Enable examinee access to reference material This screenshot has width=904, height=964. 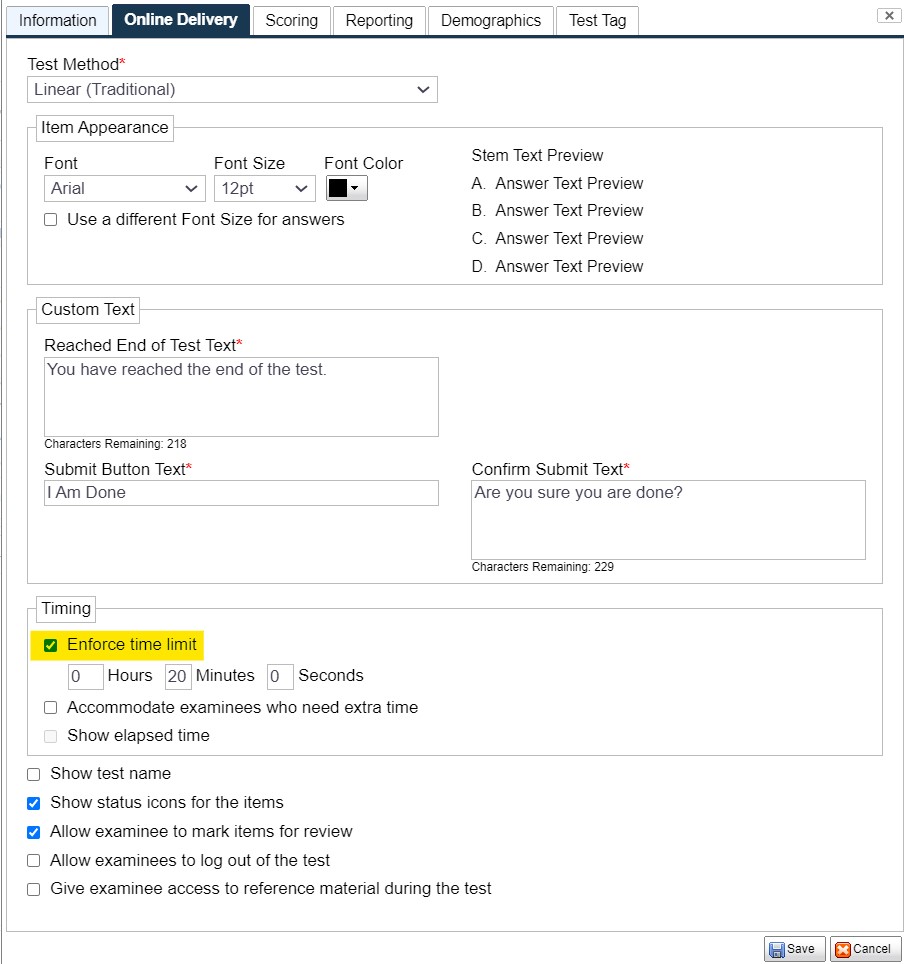[34, 889]
